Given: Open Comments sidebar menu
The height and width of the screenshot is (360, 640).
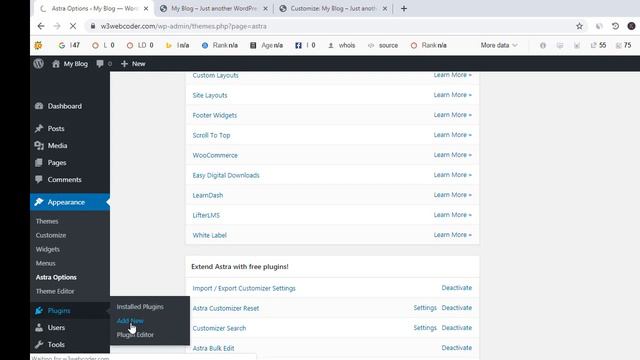Looking at the screenshot, I should (70, 180).
